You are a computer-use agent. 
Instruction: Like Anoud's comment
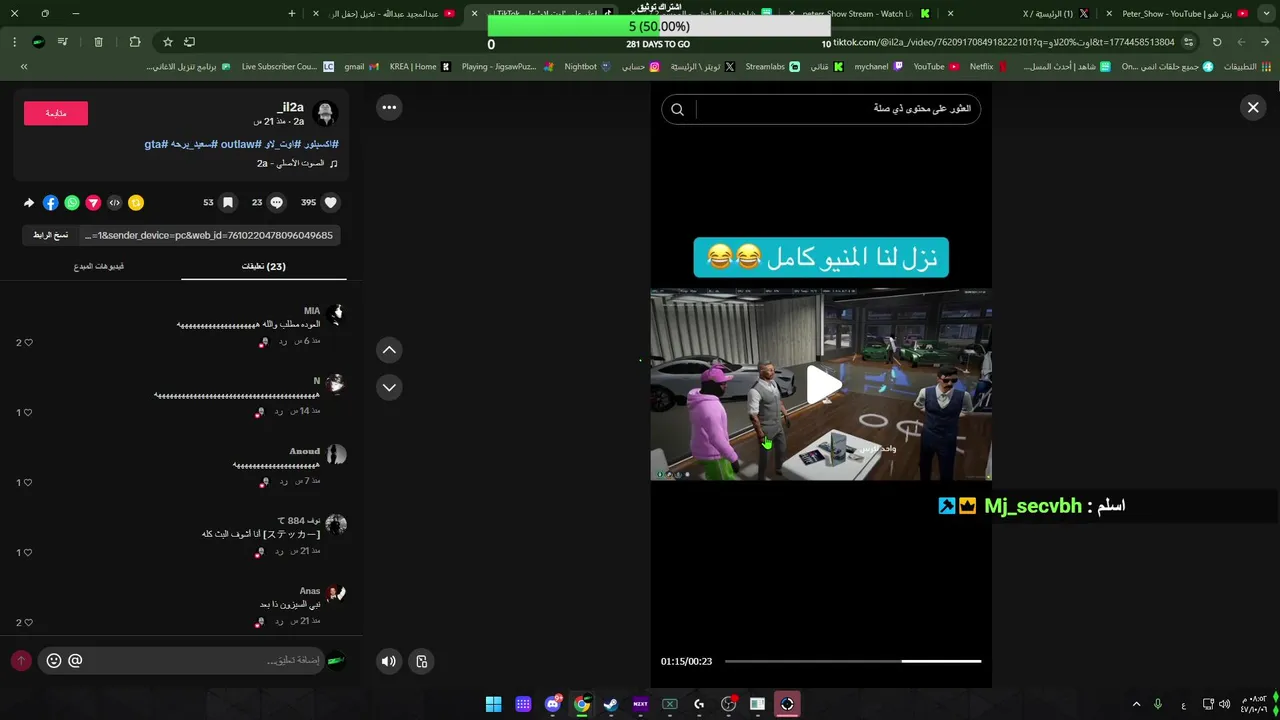click(28, 482)
